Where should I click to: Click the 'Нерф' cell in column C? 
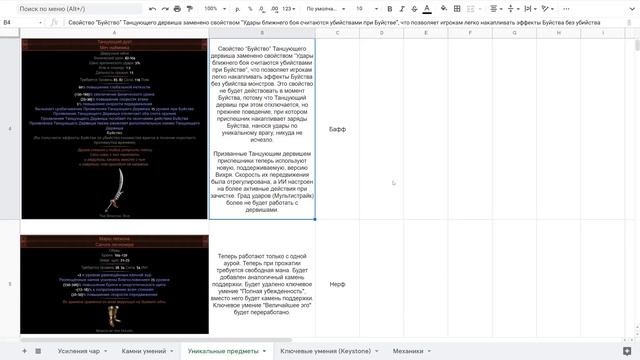click(x=337, y=284)
